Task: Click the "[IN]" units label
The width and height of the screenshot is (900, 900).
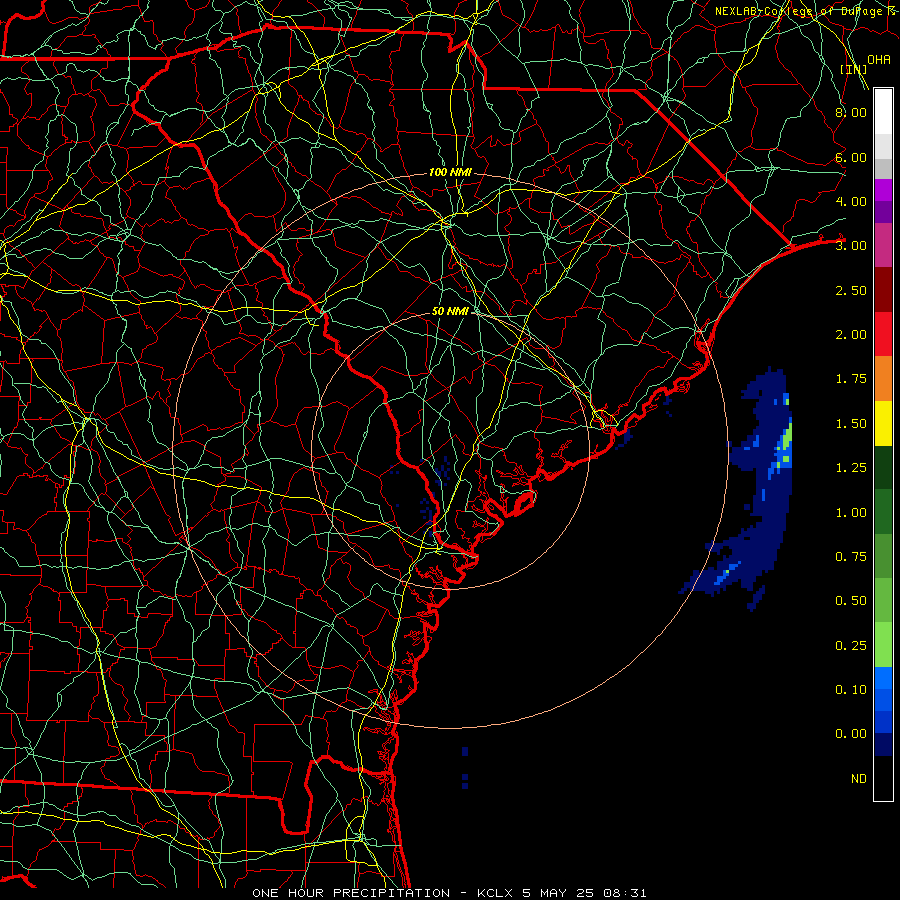Action: (853, 69)
